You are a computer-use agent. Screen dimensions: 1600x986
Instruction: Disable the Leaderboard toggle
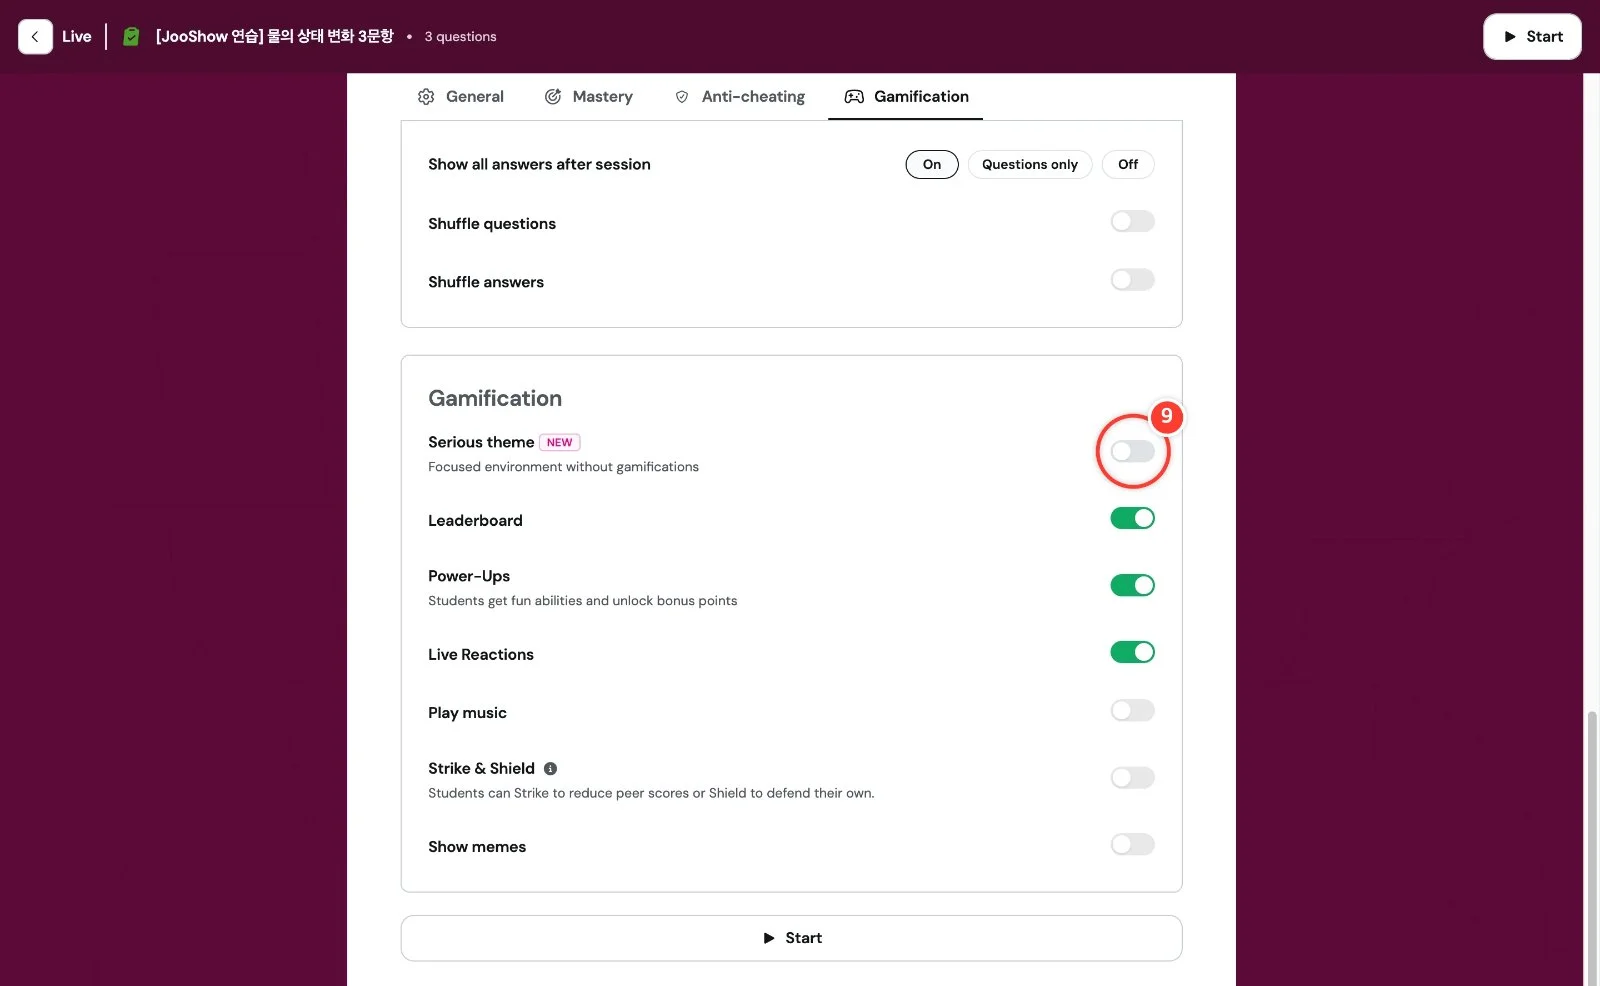tap(1132, 518)
